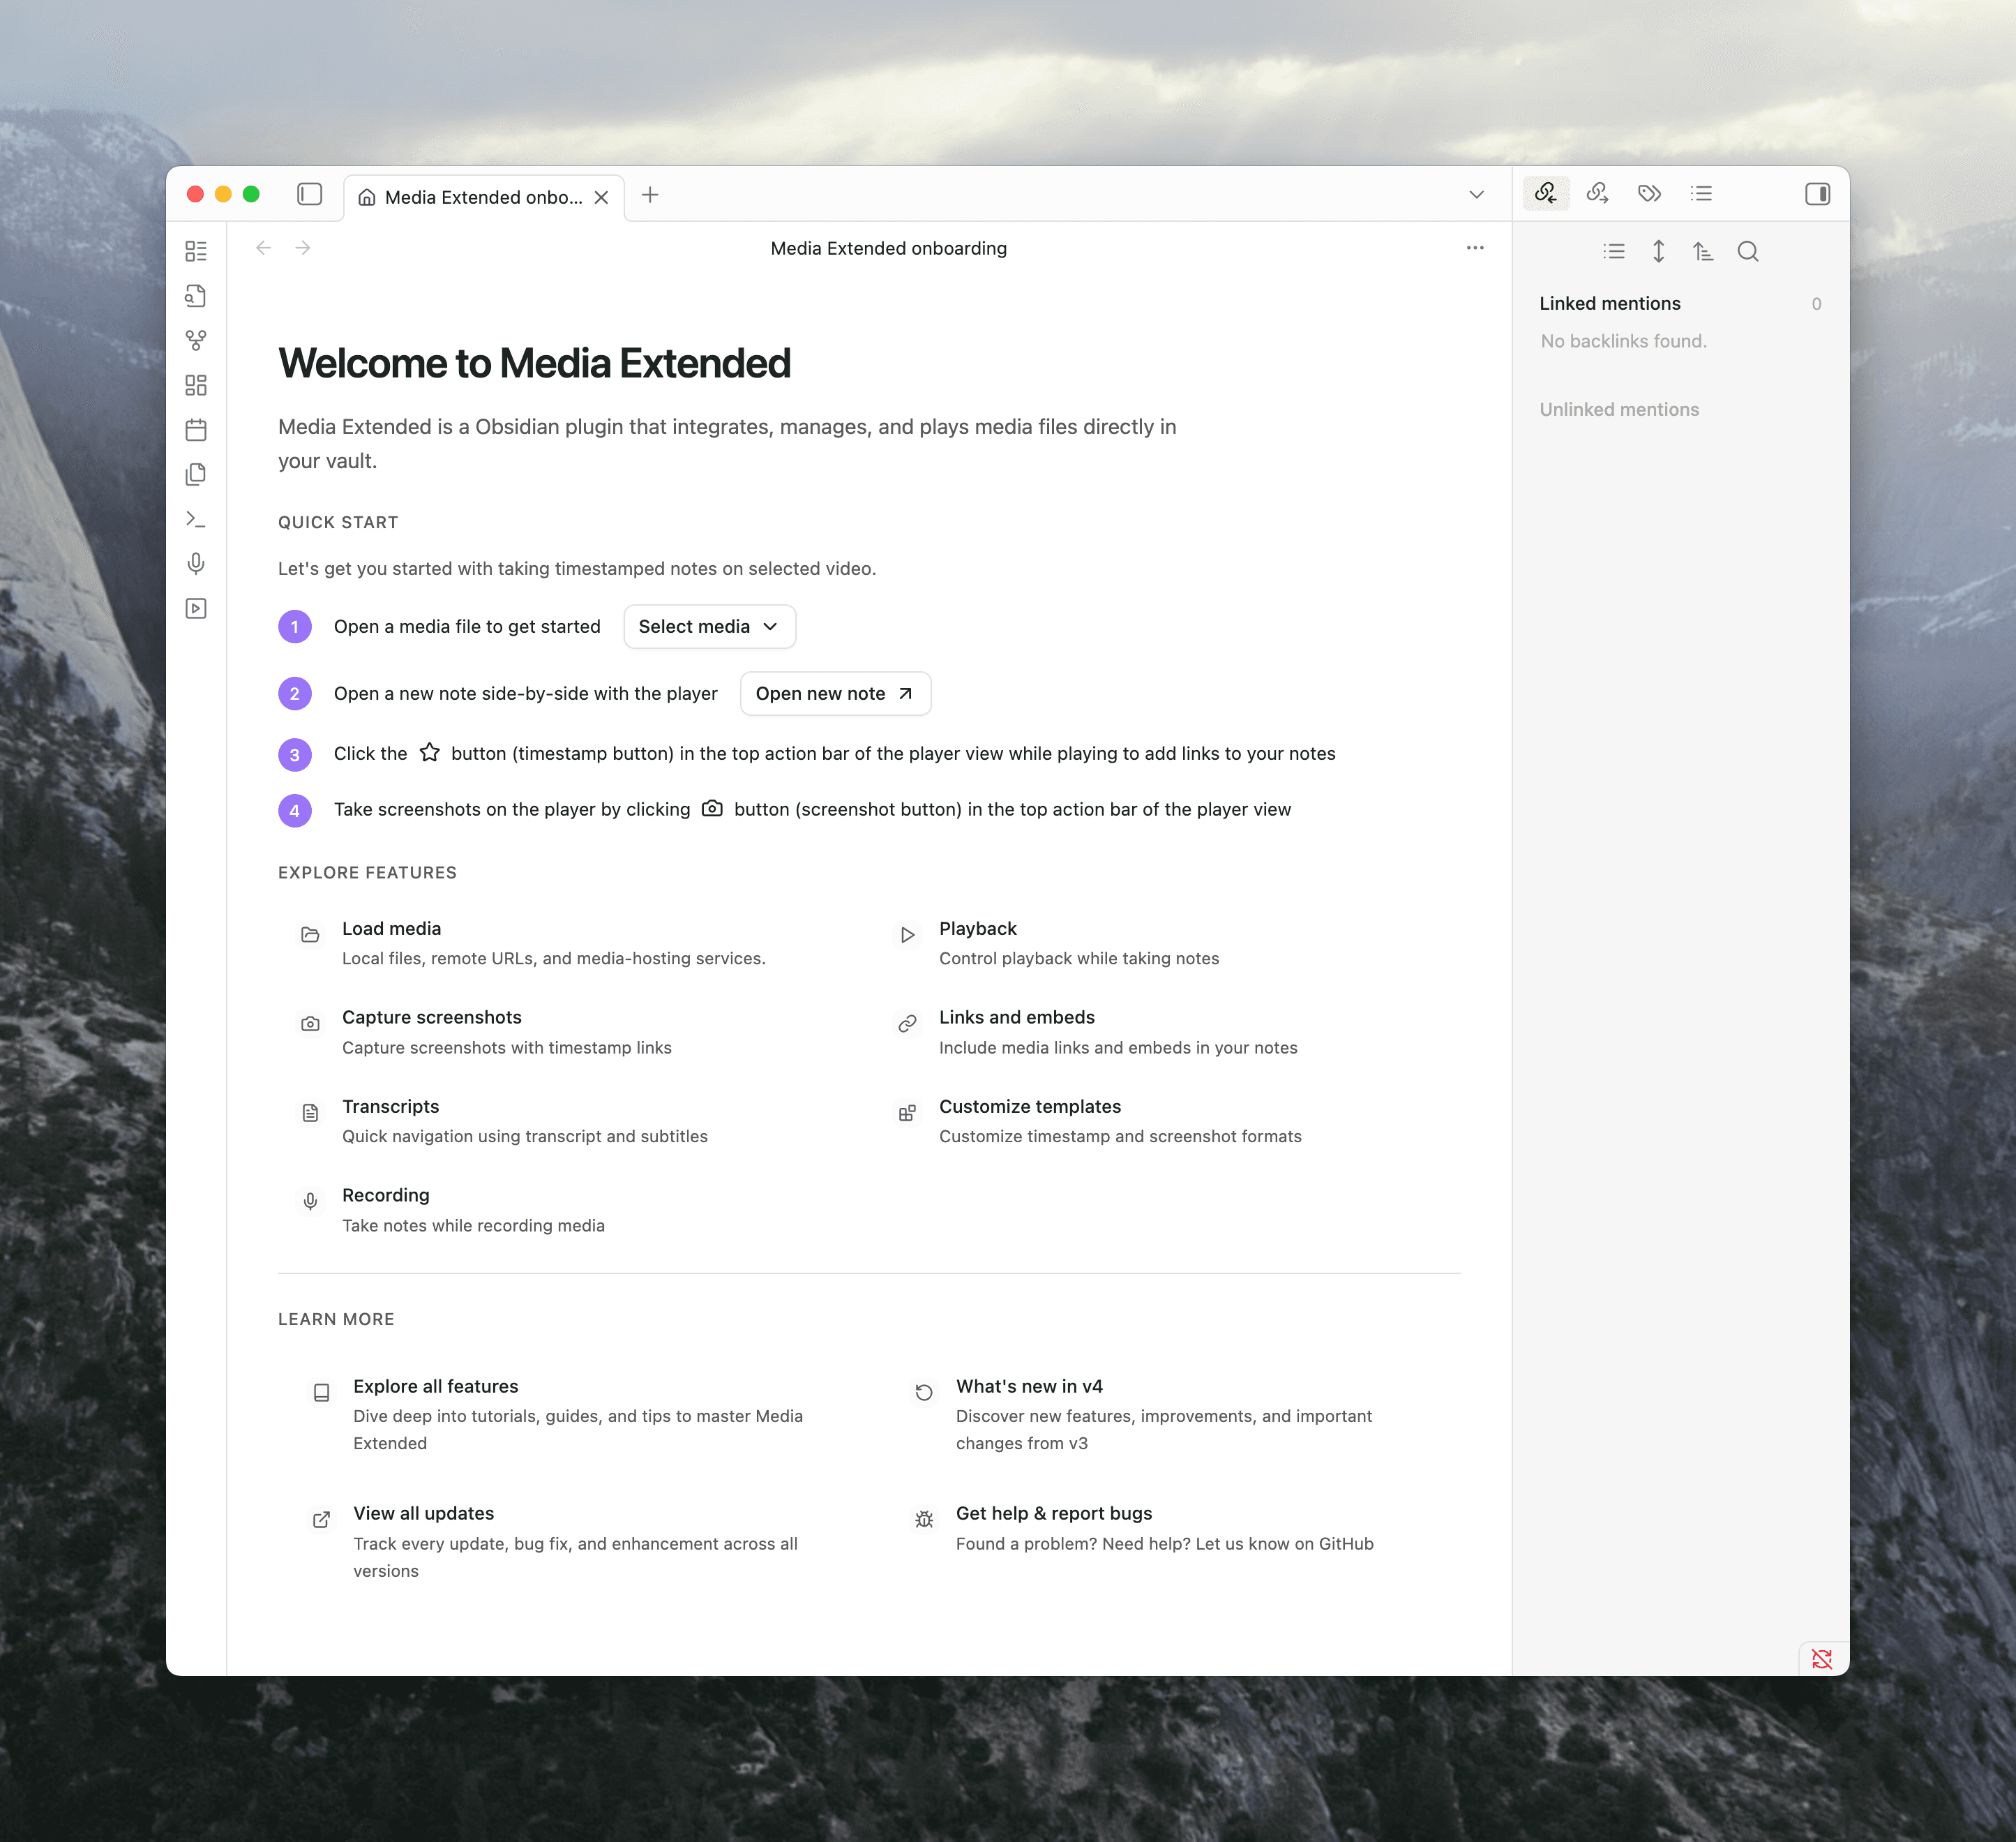Open the terminal icon in the sidebar
The image size is (2016, 1842).
tap(196, 519)
